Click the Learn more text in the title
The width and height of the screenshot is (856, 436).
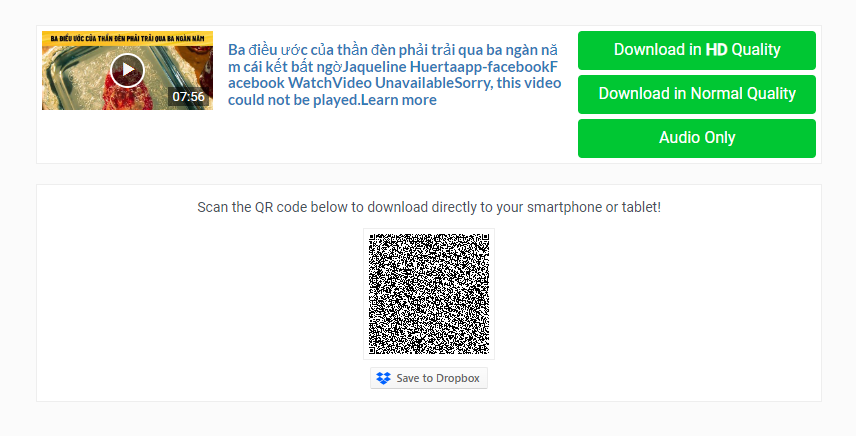pyautogui.click(x=399, y=100)
